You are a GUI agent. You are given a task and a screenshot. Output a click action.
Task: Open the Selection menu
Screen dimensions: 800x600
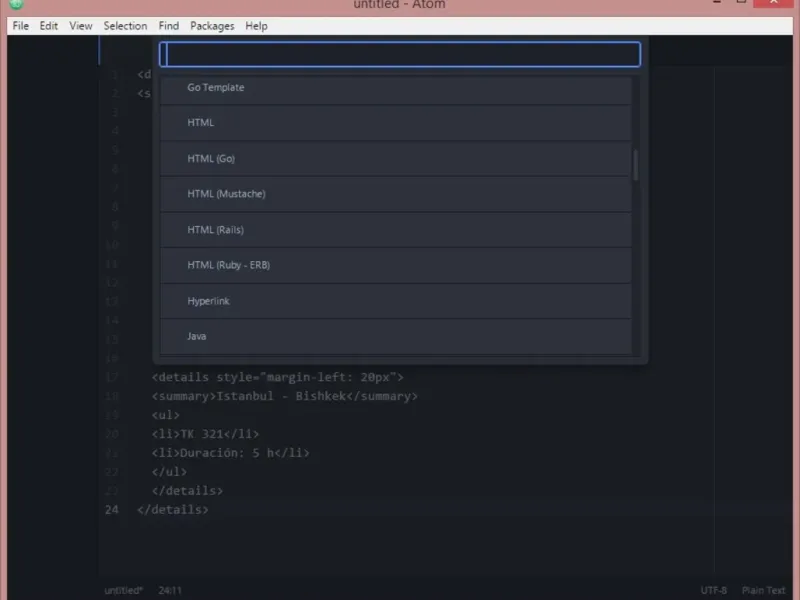click(x=125, y=26)
